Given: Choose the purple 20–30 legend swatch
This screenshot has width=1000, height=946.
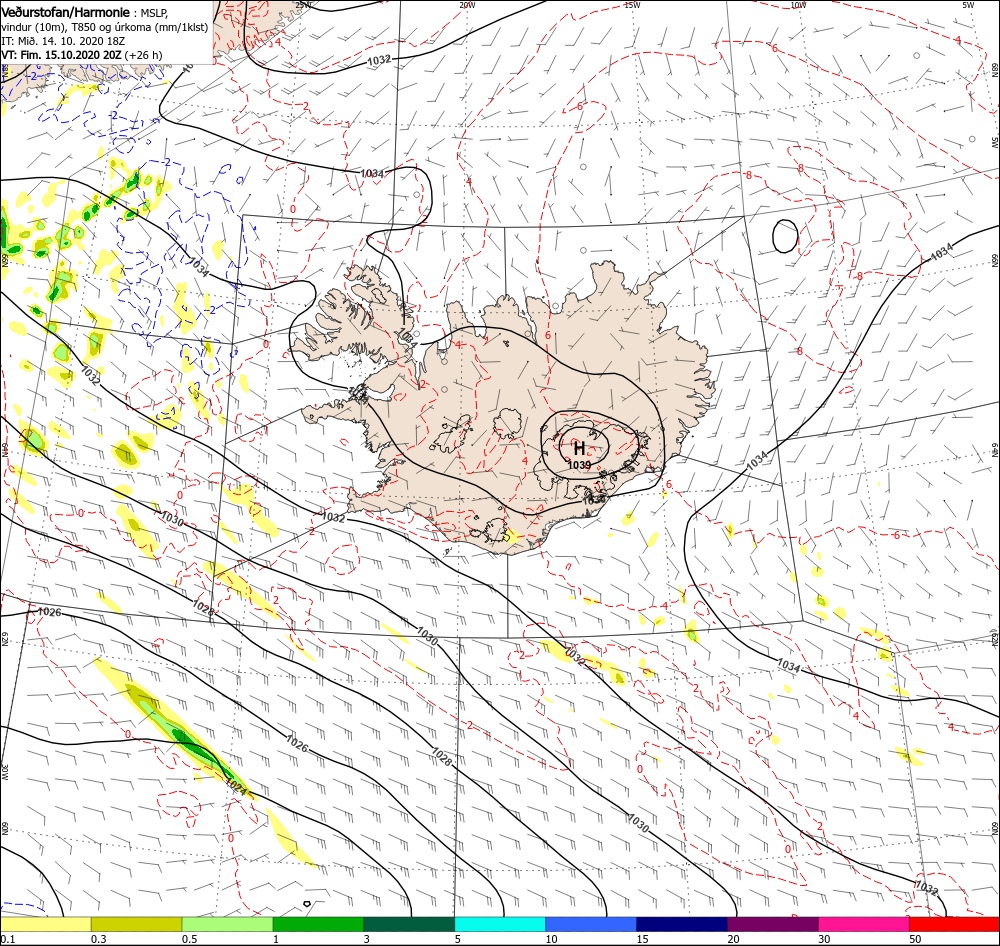Looking at the screenshot, I should tap(772, 924).
